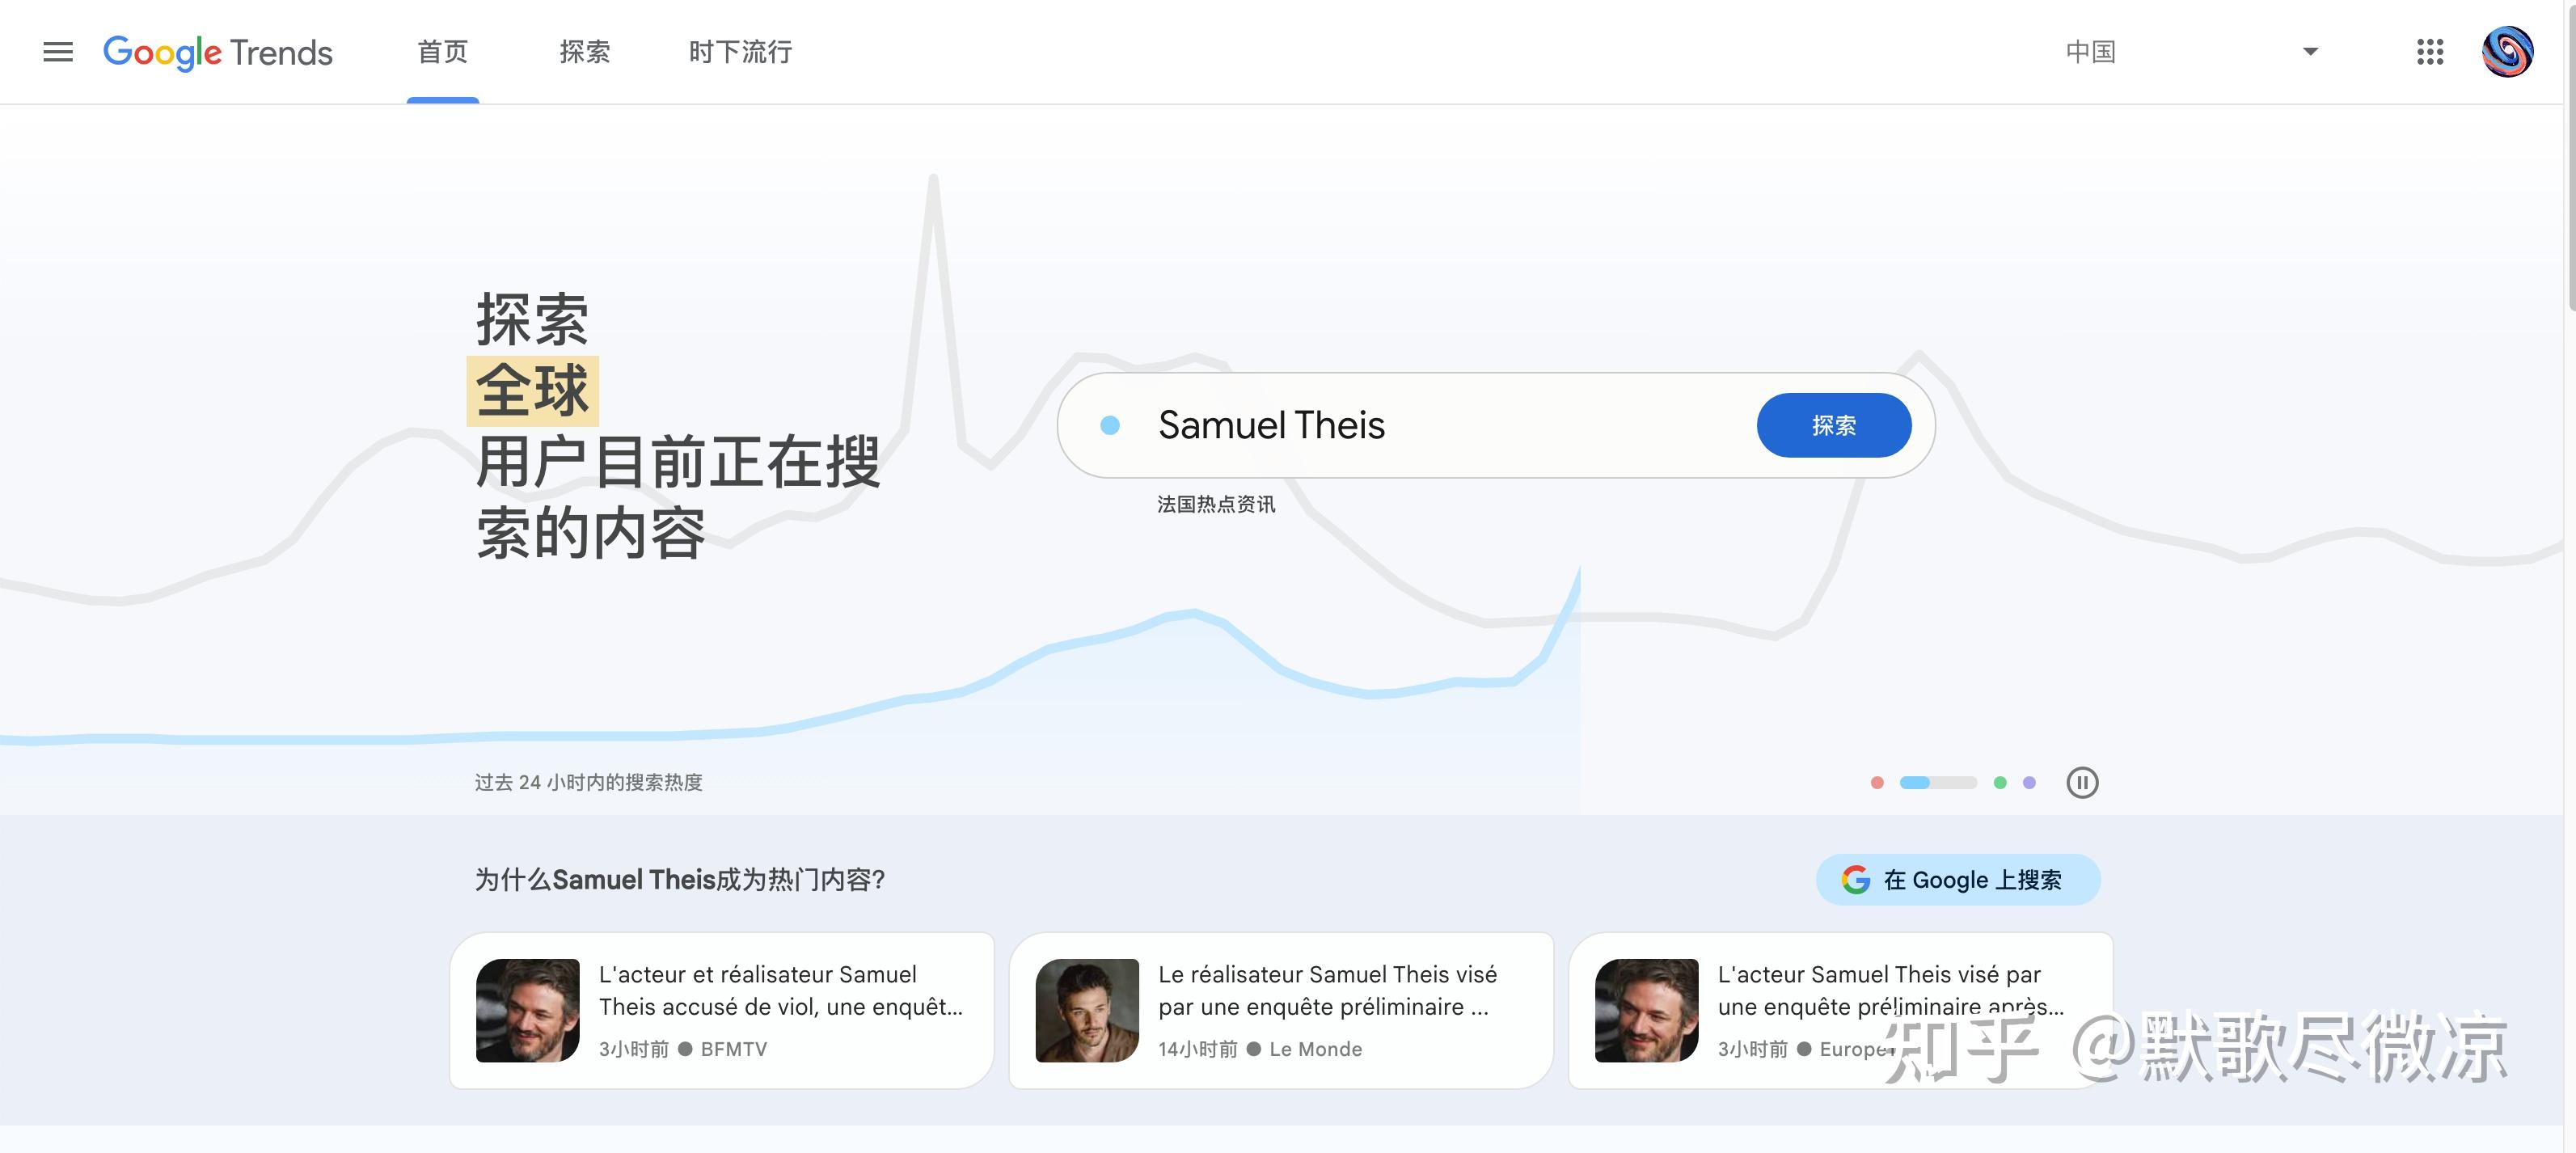Switch to the 探索 tab
Image resolution: width=2576 pixels, height=1153 pixels.
[x=585, y=52]
